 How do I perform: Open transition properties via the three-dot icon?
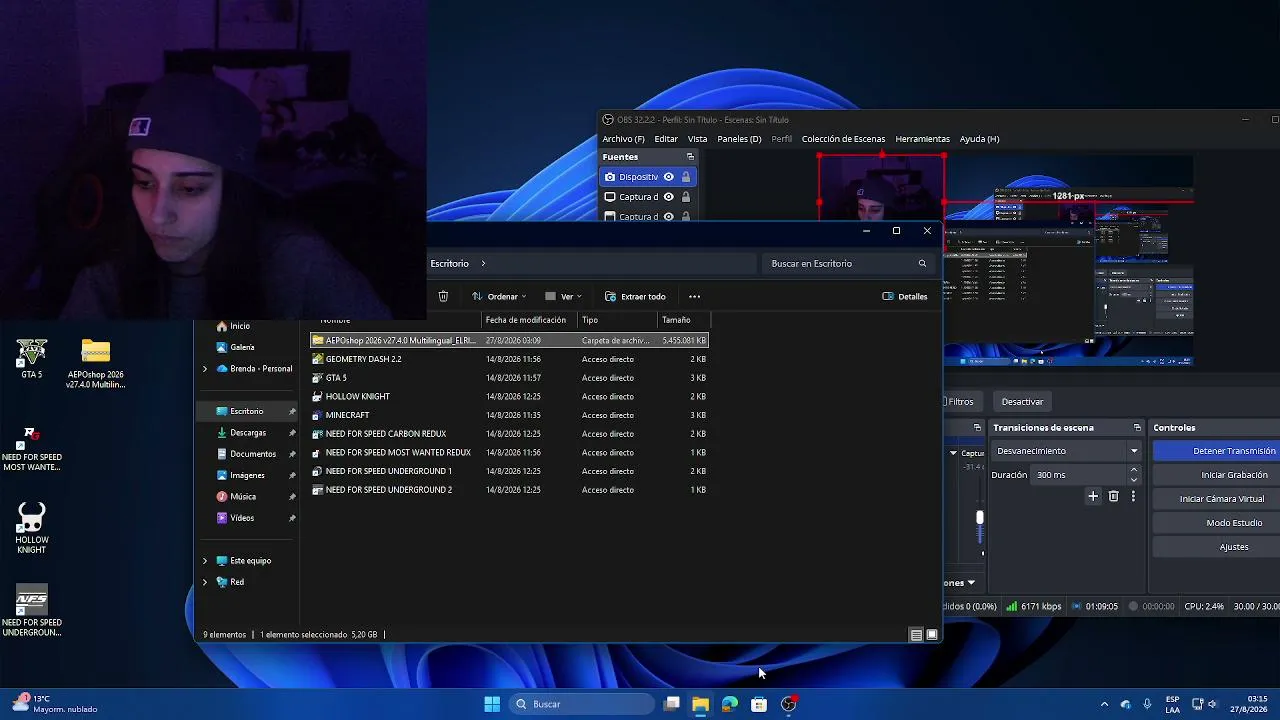coord(1133,496)
